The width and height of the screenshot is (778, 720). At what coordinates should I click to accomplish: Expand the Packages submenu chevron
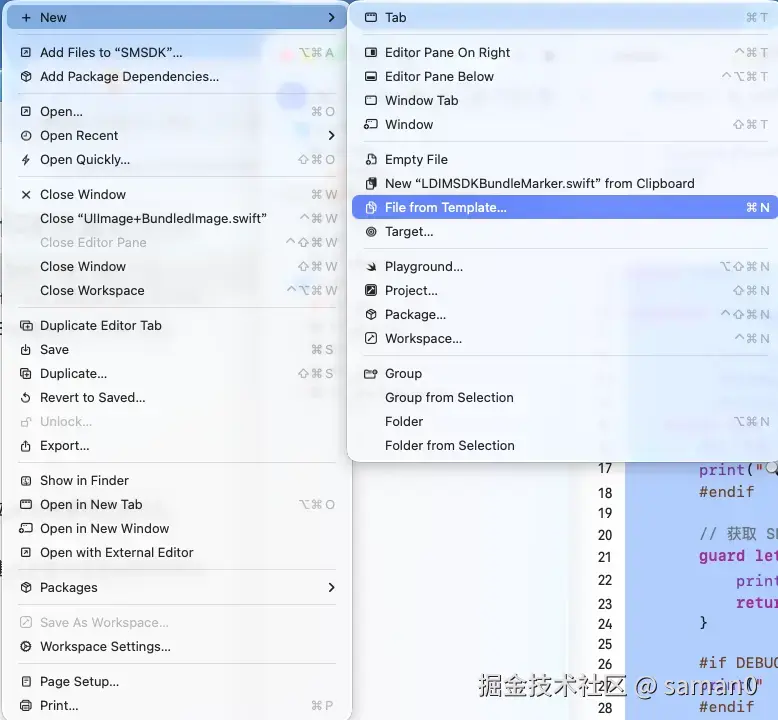[331, 588]
